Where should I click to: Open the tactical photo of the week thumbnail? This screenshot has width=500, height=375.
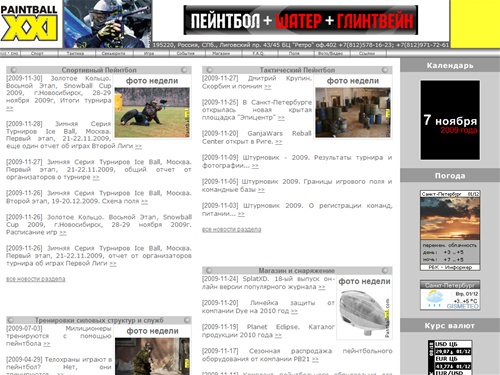click(x=353, y=112)
